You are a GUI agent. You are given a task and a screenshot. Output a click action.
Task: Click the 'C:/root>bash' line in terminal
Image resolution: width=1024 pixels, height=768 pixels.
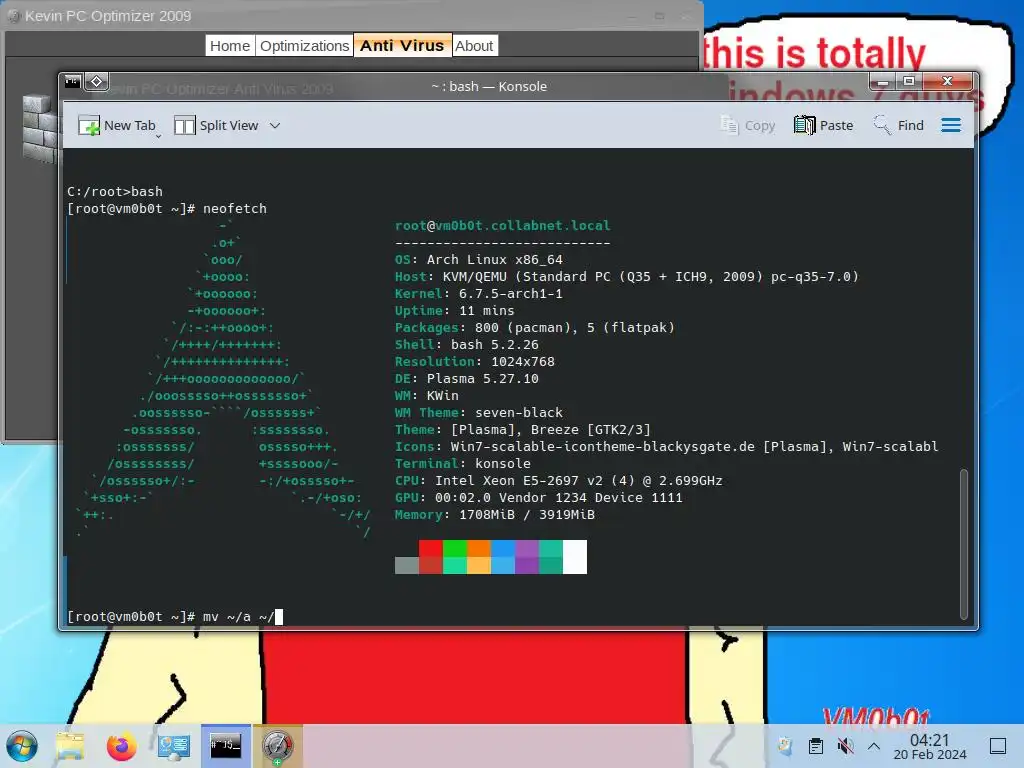click(x=115, y=191)
